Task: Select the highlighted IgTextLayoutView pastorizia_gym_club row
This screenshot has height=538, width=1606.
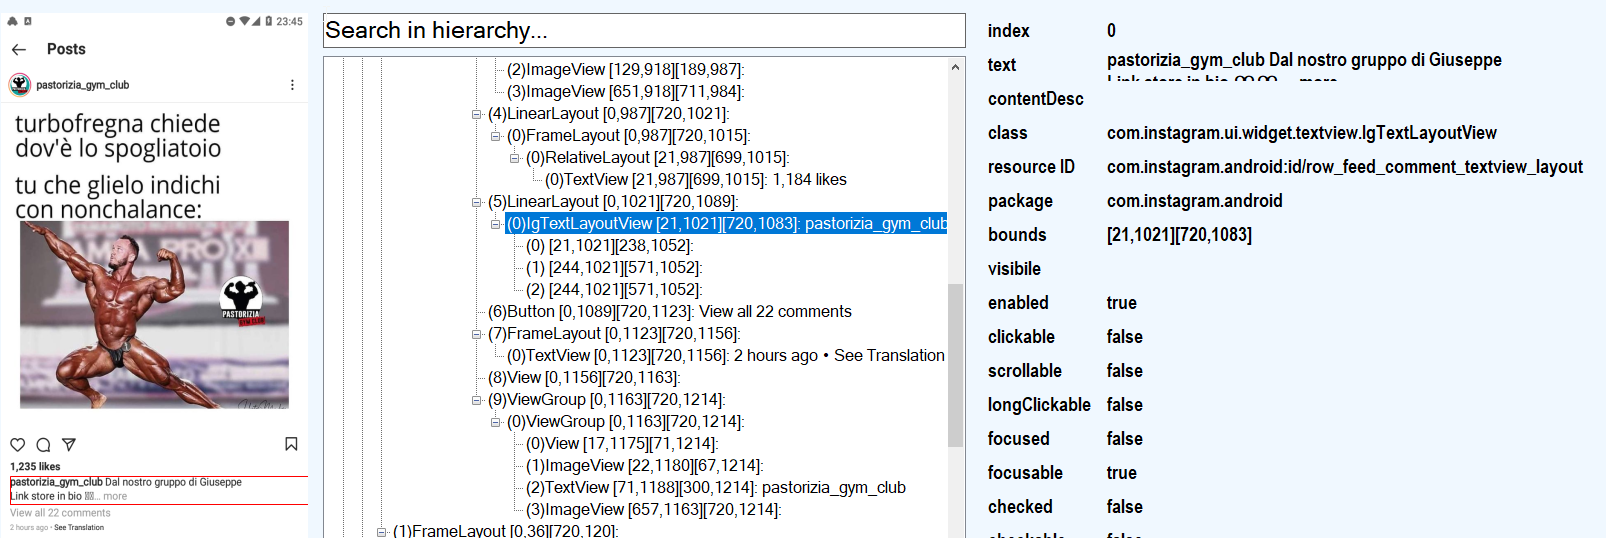Action: 726,224
